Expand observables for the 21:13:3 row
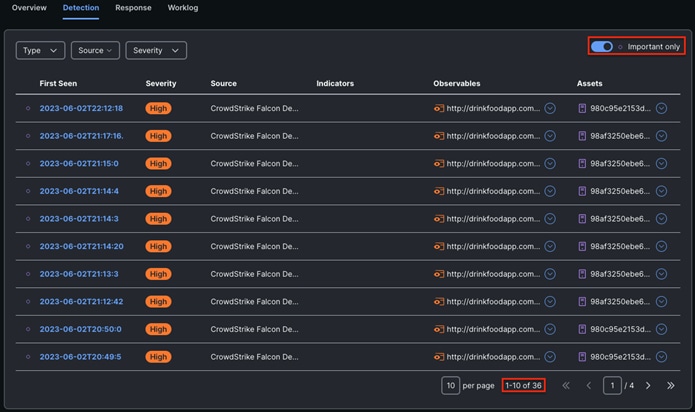 [x=550, y=274]
